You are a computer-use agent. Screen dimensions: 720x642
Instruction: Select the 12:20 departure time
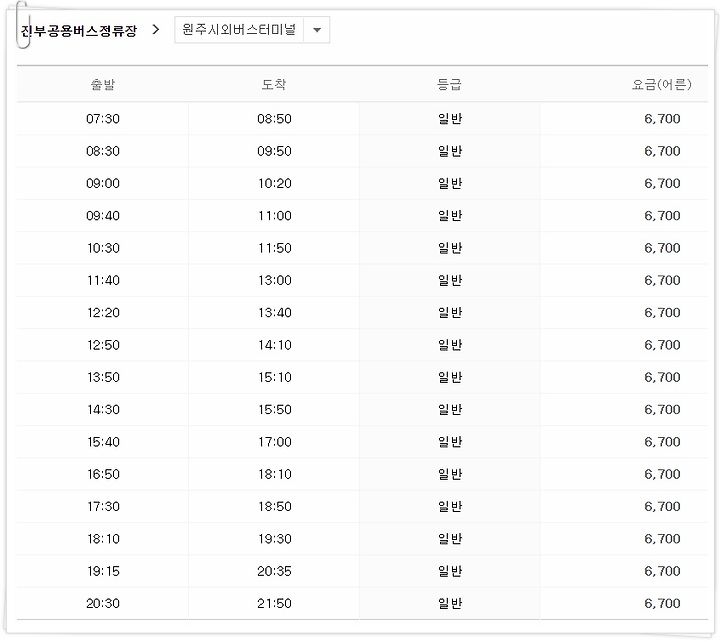coord(103,313)
